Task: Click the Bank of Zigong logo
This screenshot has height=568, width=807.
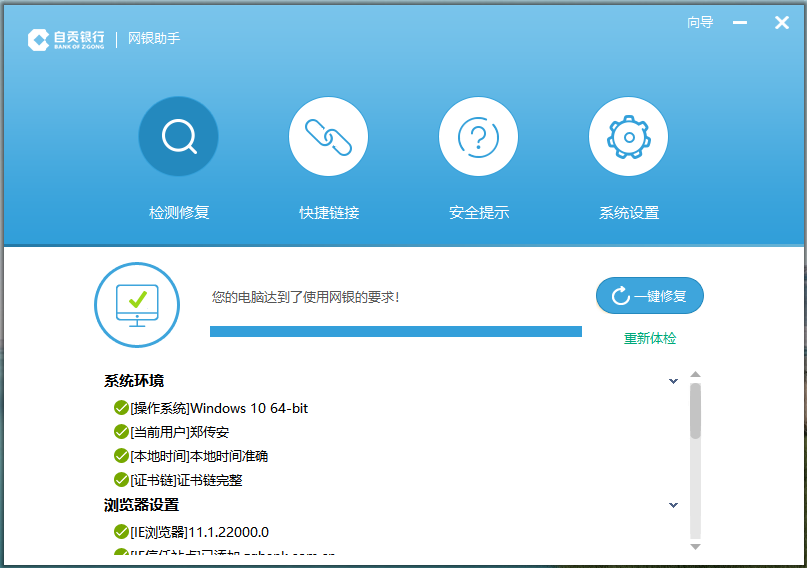Action: 66,40
